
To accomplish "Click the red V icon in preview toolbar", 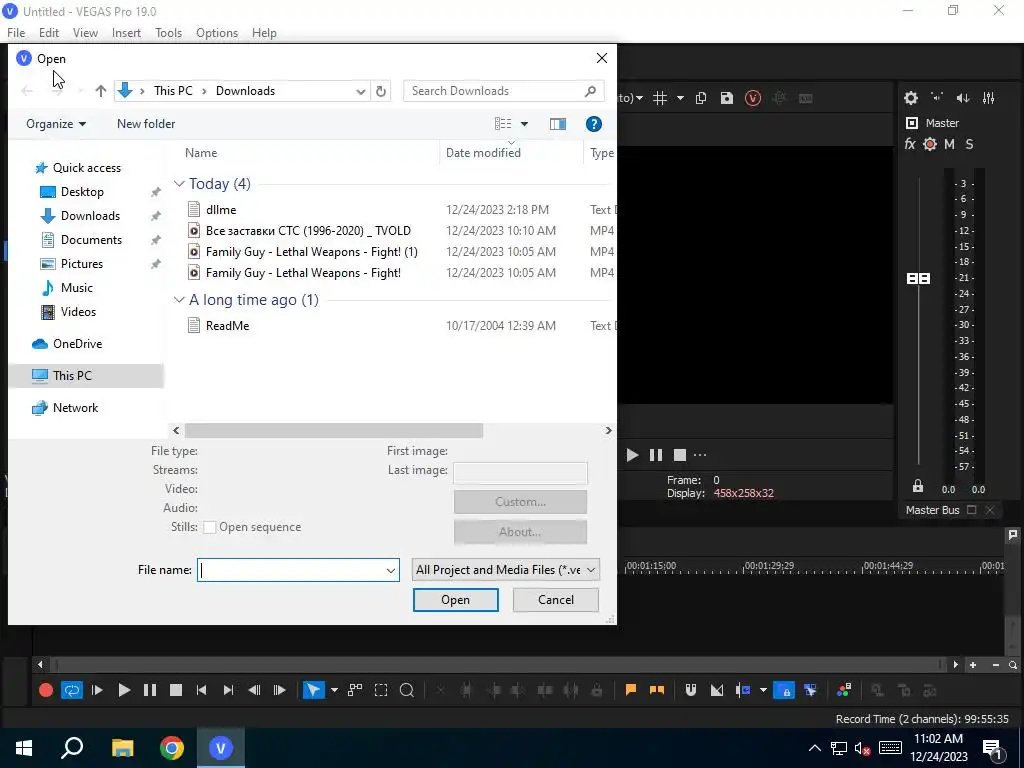I will (x=753, y=98).
